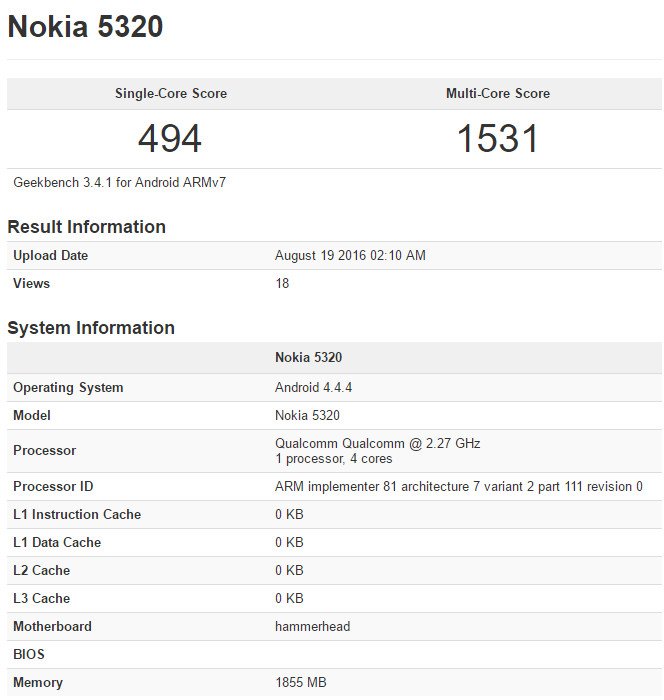Click the L1 Instruction Cache row label
Viewport: 664px width, 700px height.
point(77,515)
